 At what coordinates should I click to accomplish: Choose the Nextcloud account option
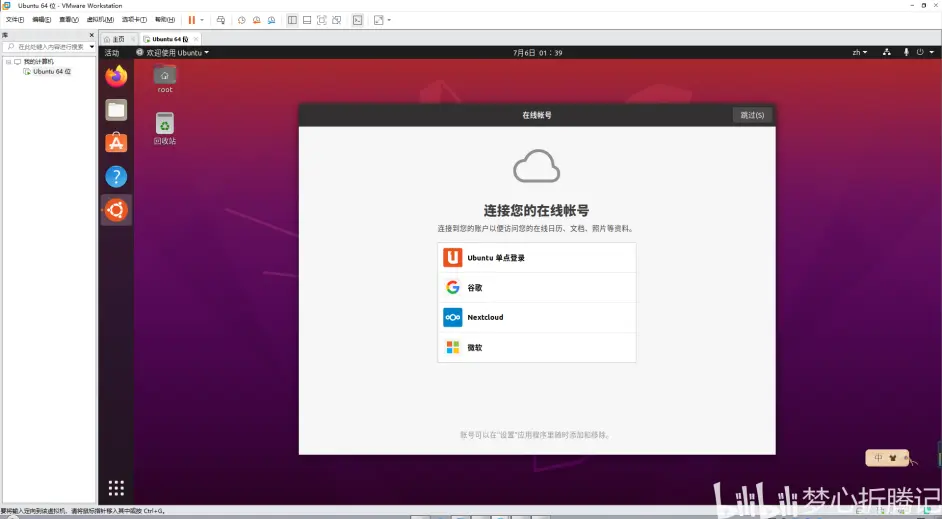click(536, 317)
